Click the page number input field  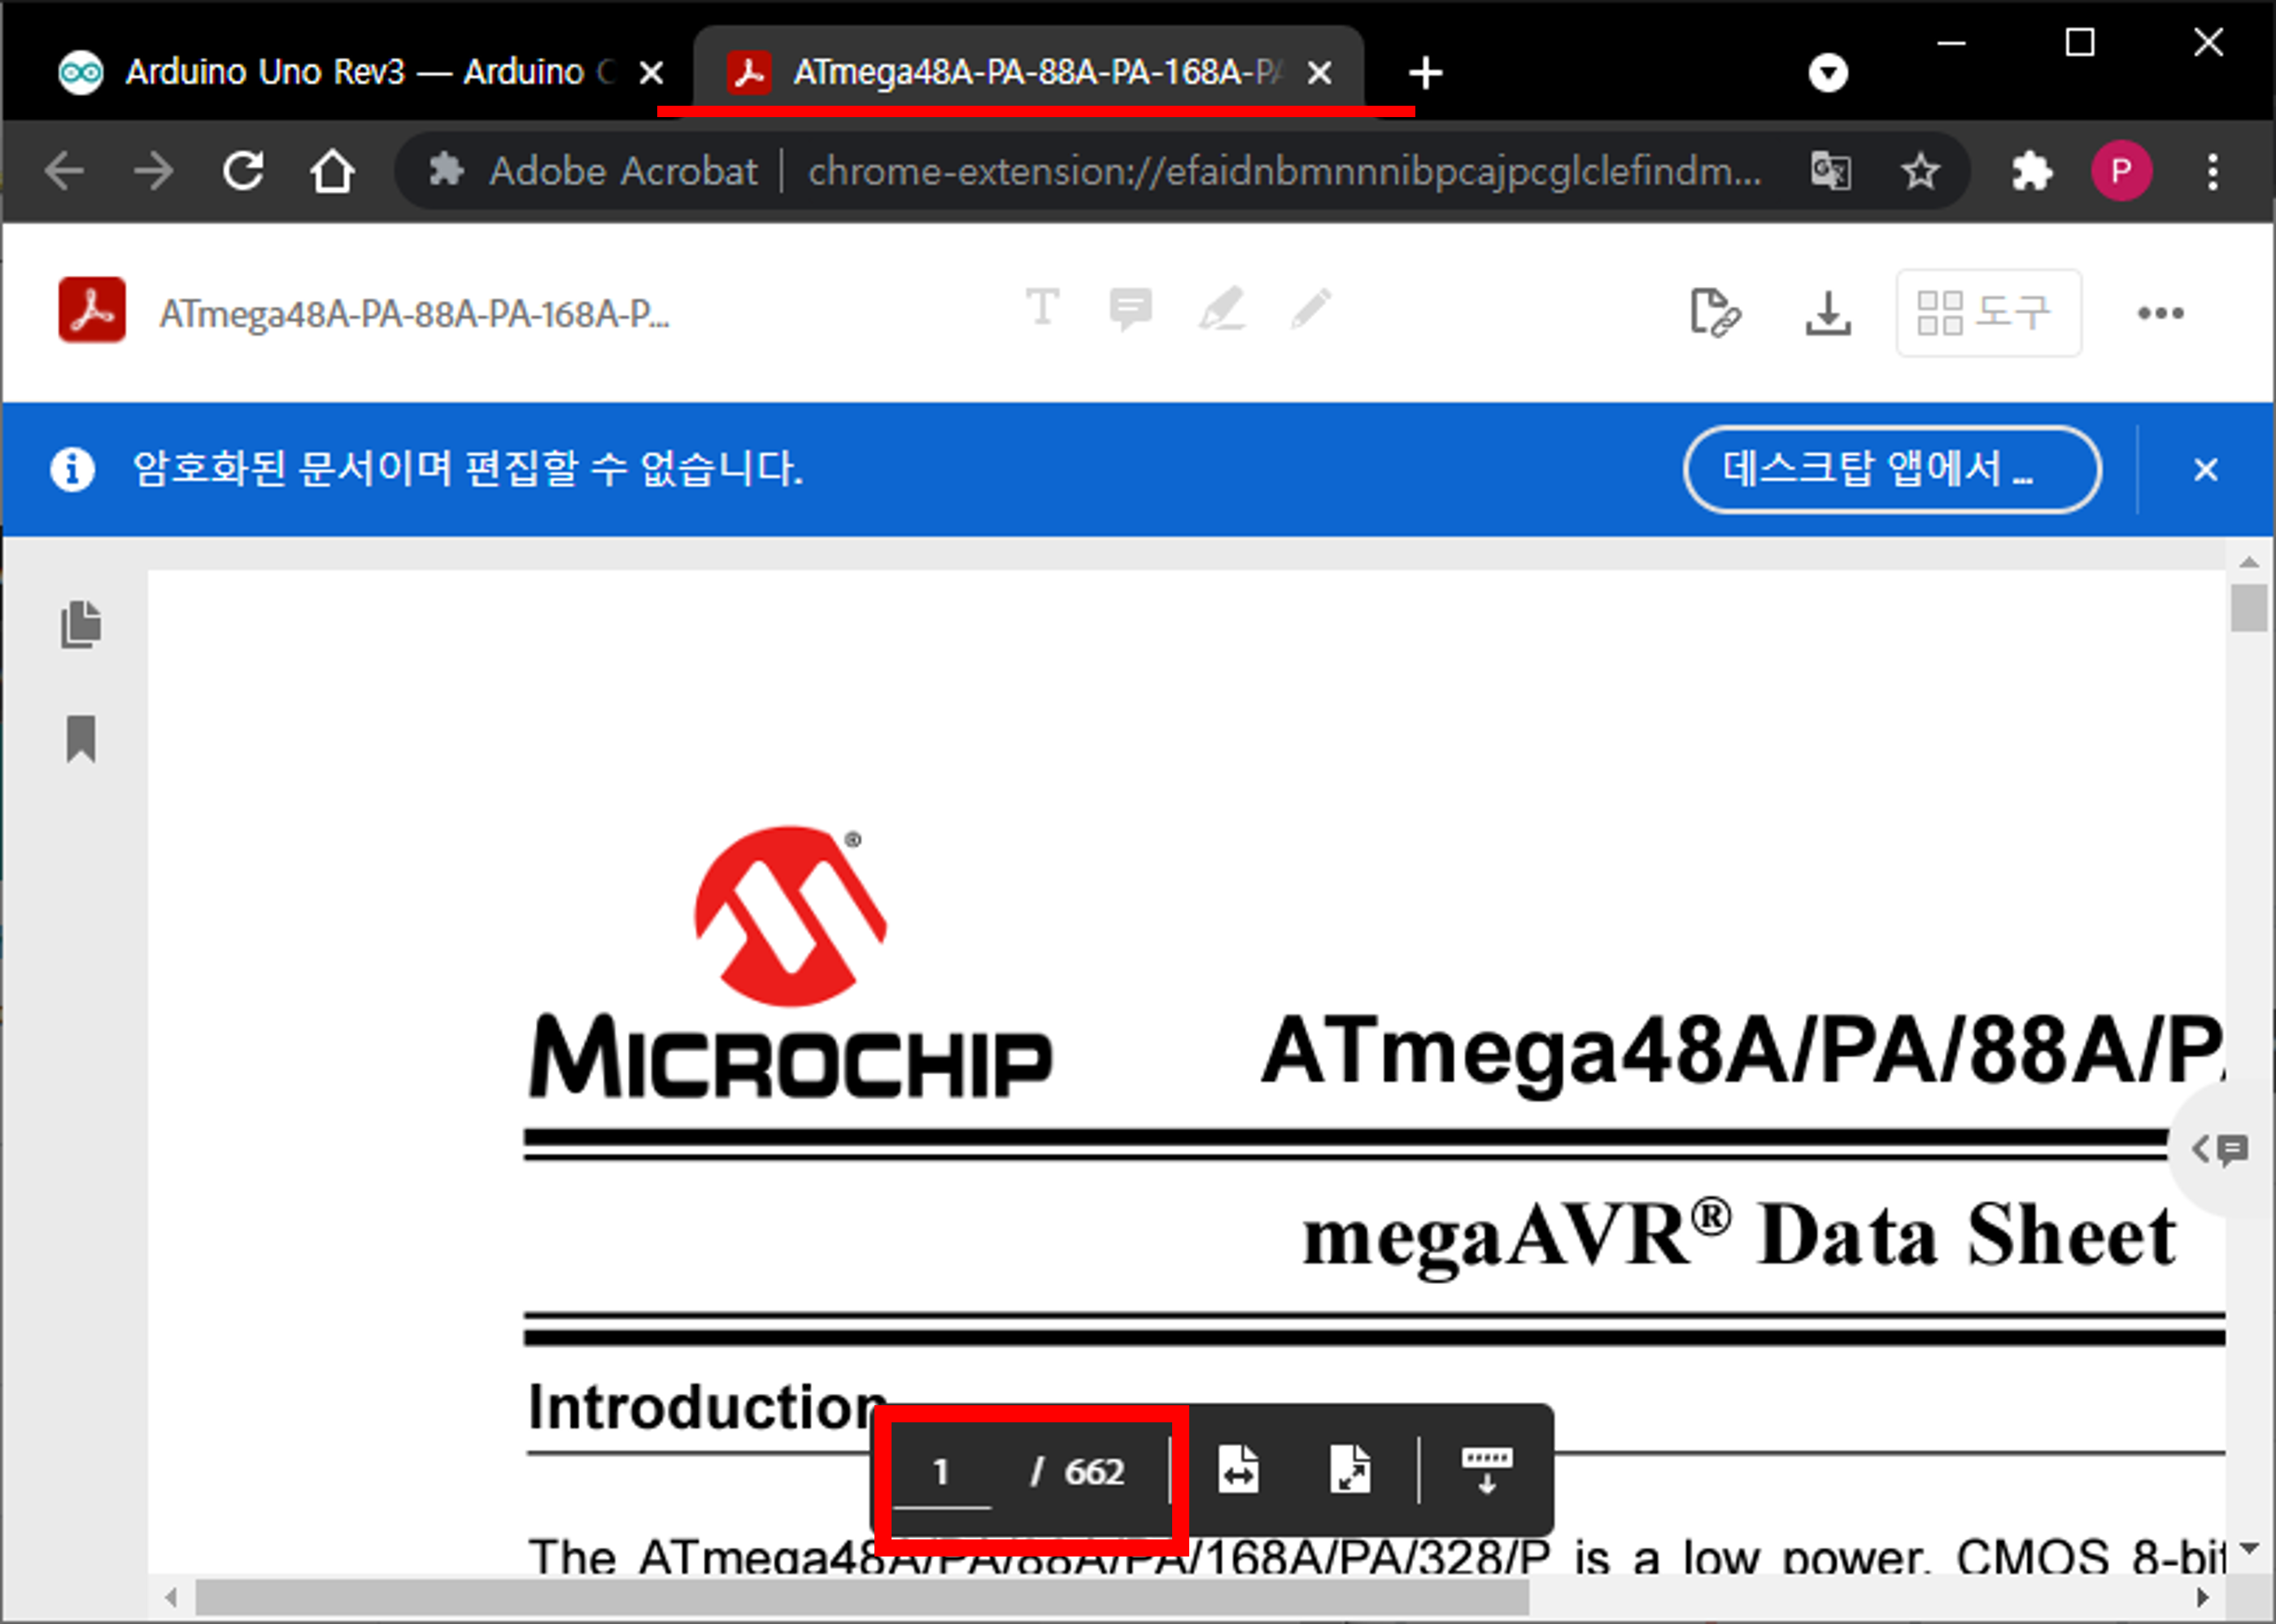[x=940, y=1472]
